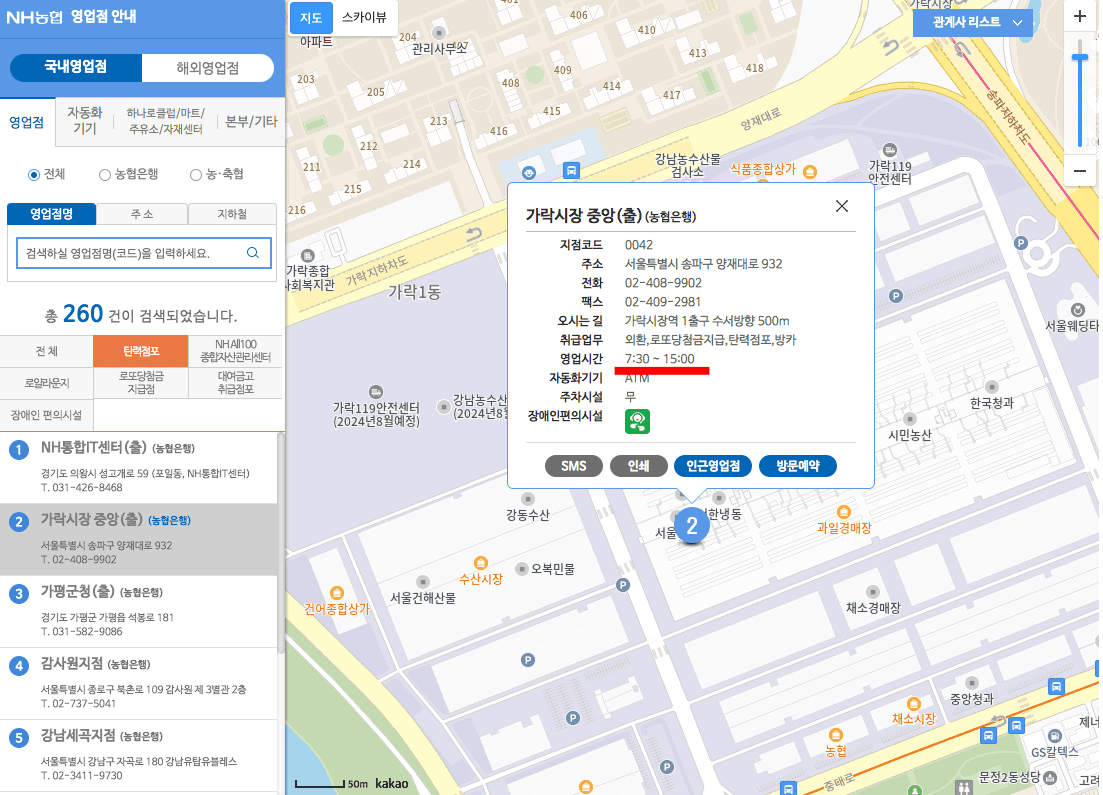Click the SMS button in popup
Image resolution: width=1103 pixels, height=795 pixels.
click(574, 466)
